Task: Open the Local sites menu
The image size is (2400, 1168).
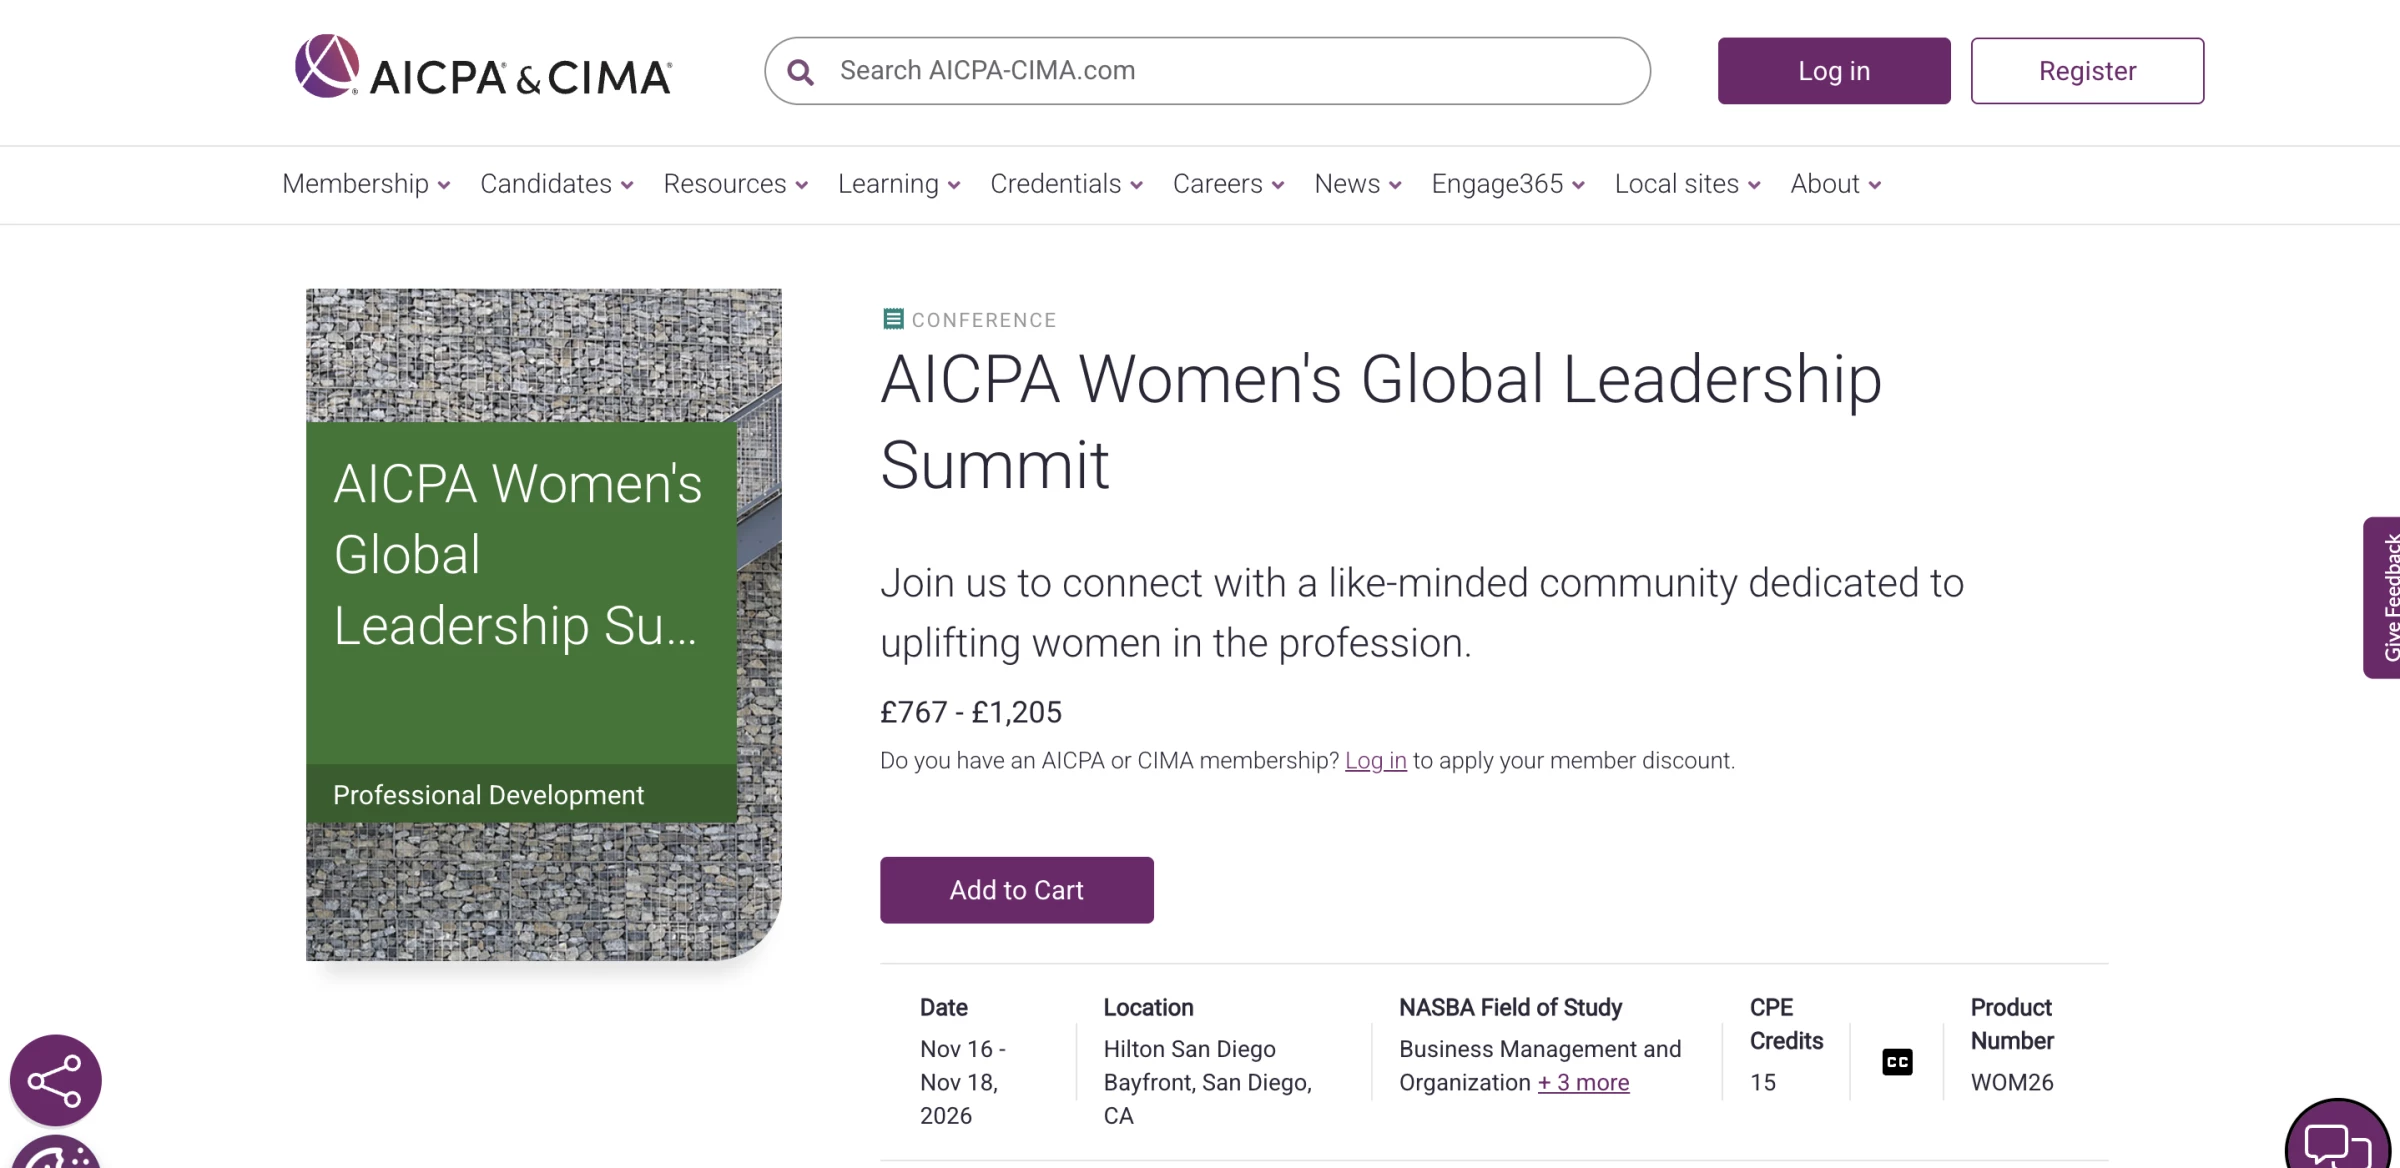Action: tap(1688, 184)
